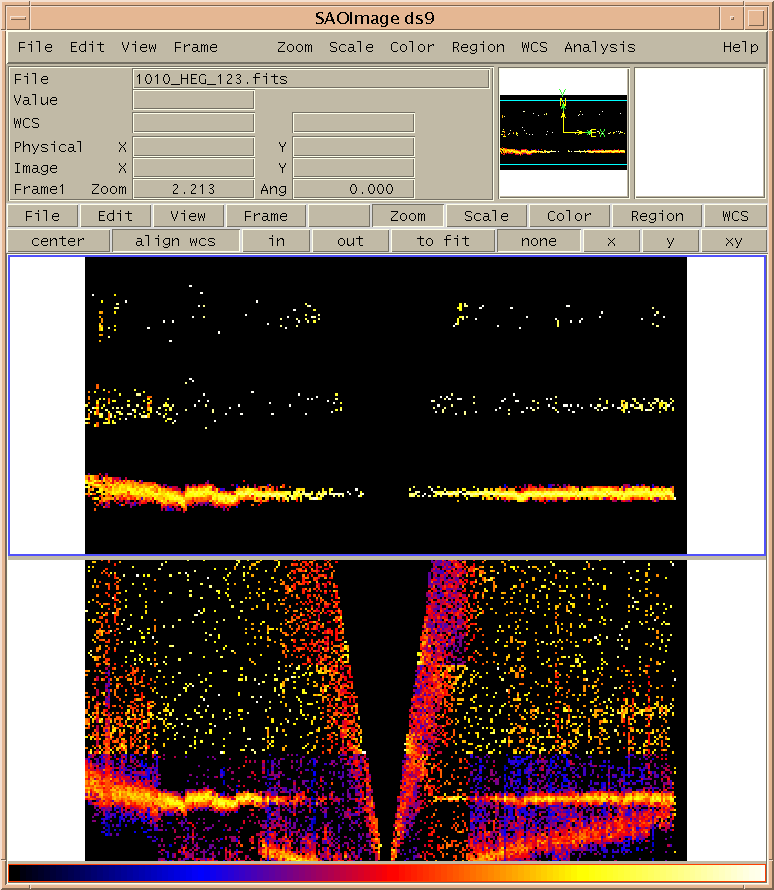This screenshot has height=890, width=774.
Task: Click the window menu button in title bar
Action: [15, 17]
